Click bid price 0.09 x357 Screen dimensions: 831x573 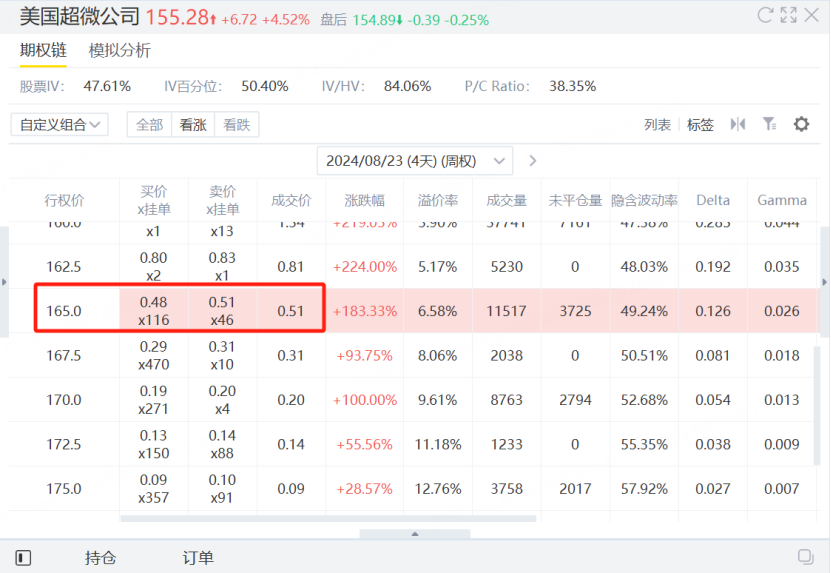pyautogui.click(x=154, y=489)
